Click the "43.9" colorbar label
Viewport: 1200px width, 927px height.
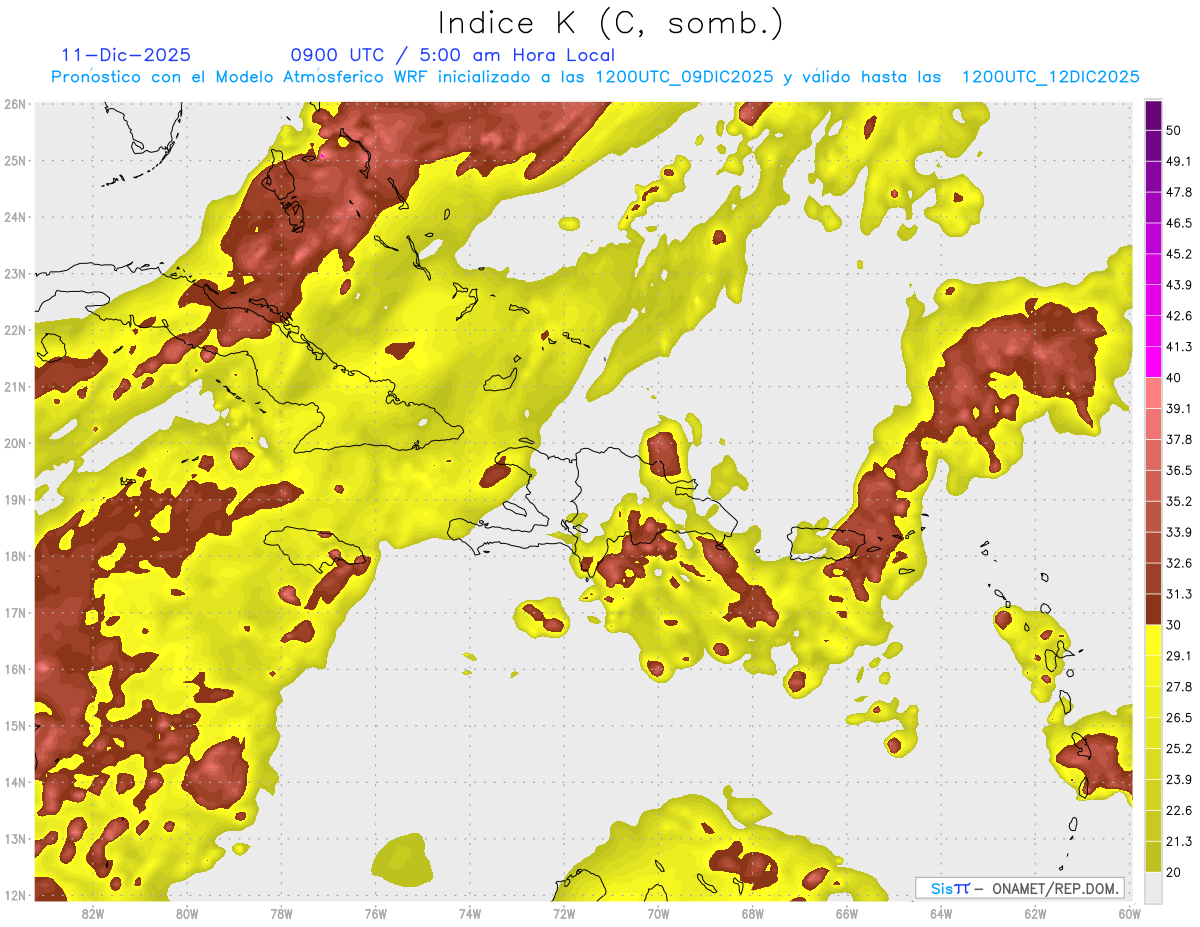1179,285
